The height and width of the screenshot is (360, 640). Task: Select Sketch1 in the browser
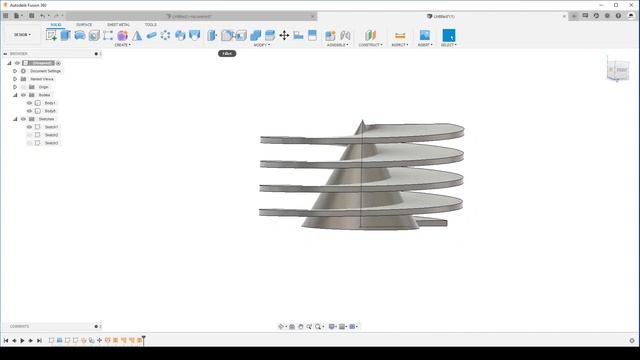coord(51,127)
